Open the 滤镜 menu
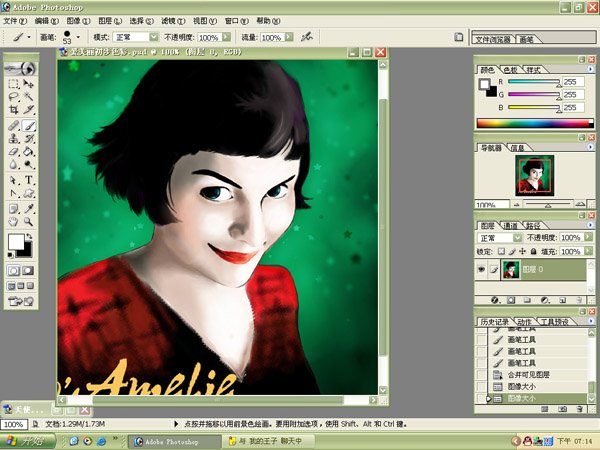 coord(173,21)
